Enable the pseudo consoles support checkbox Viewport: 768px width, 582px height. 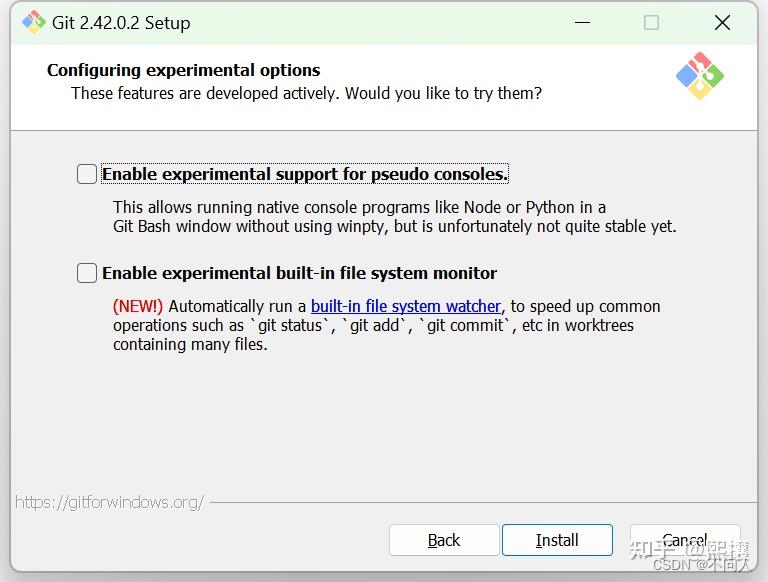87,174
